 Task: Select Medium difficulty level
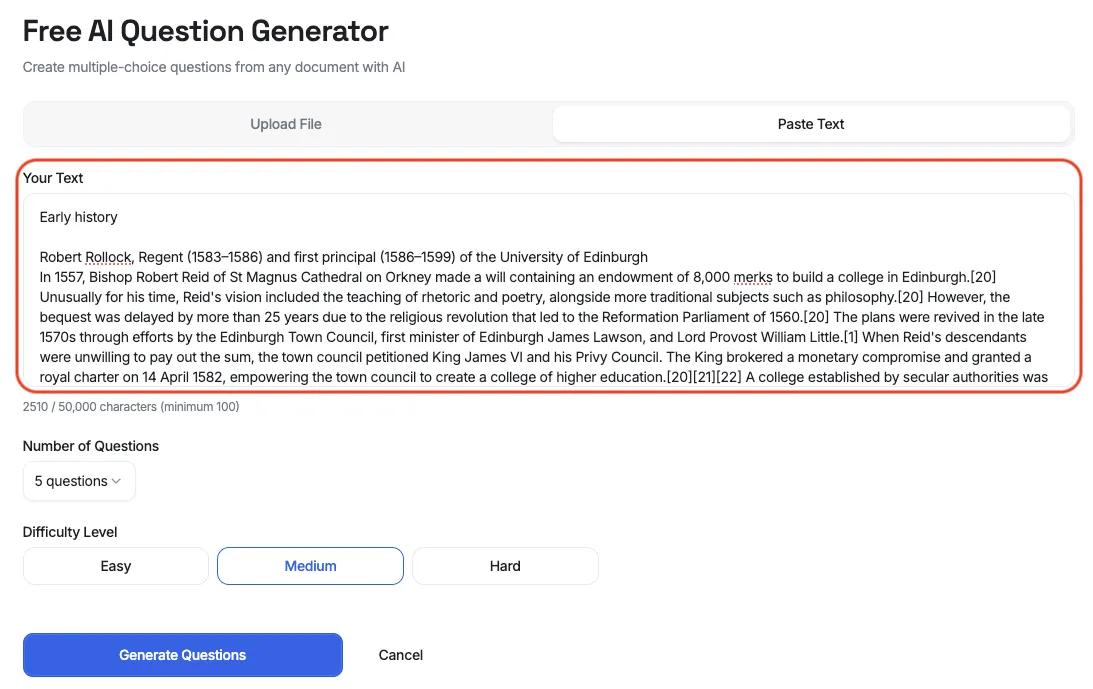point(310,565)
